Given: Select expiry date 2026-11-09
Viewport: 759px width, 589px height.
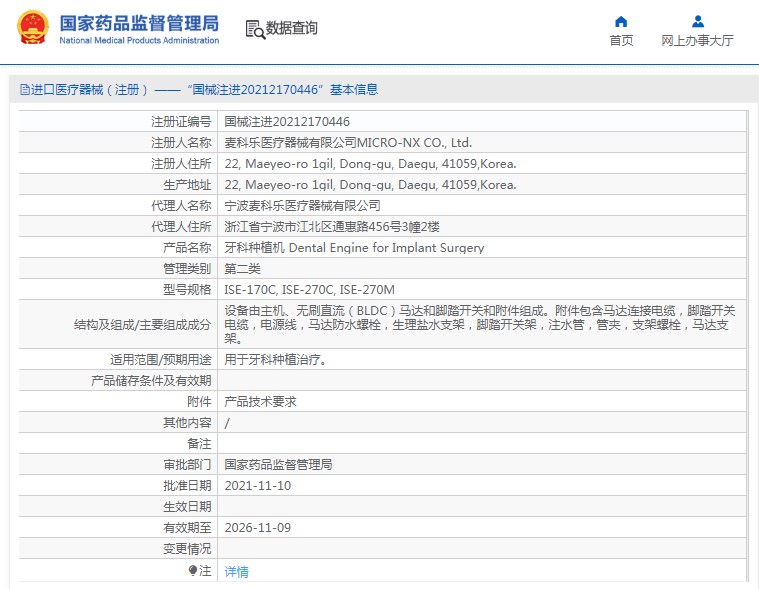Looking at the screenshot, I should click(x=258, y=528).
